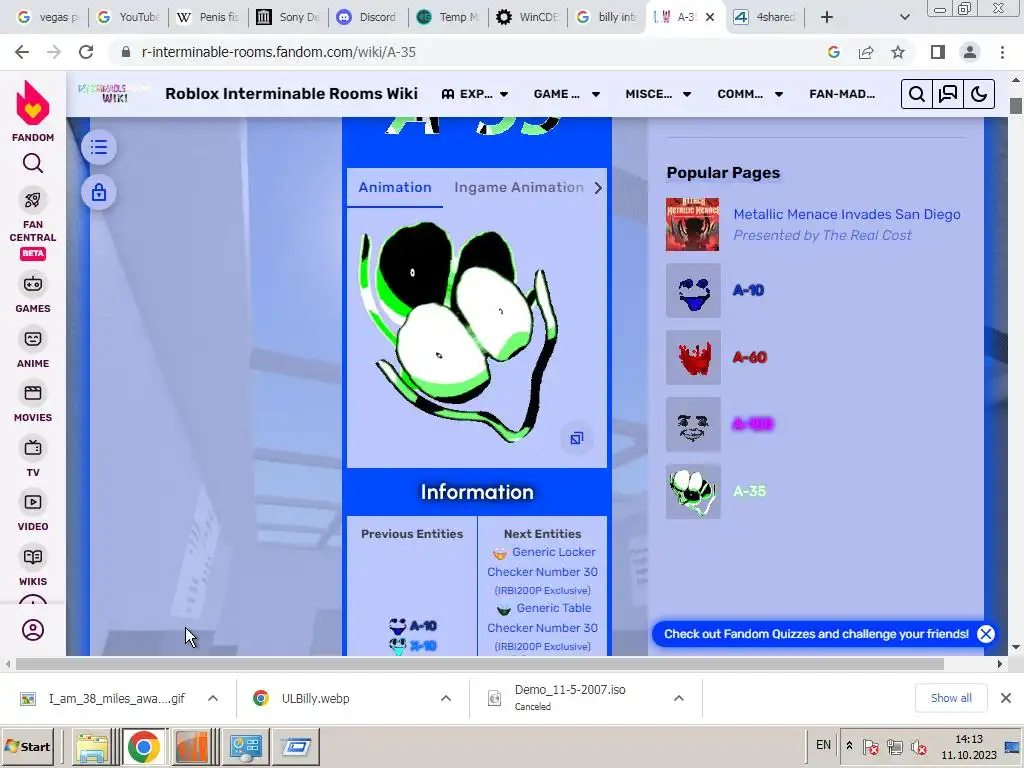Screen dimensions: 1024x768
Task: Search the wiki using magnifier button
Action: click(x=916, y=94)
